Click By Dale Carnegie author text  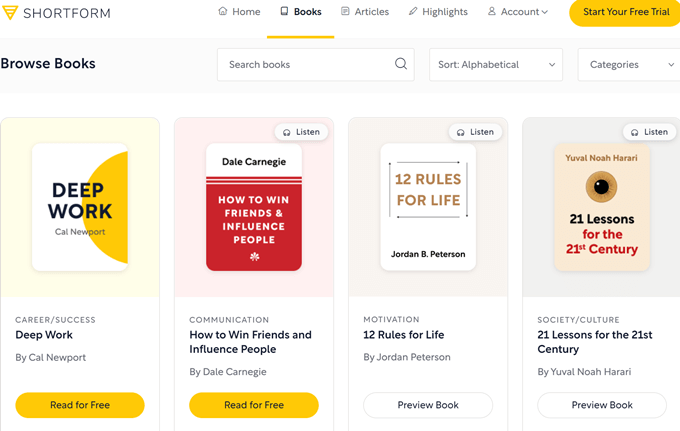click(228, 372)
